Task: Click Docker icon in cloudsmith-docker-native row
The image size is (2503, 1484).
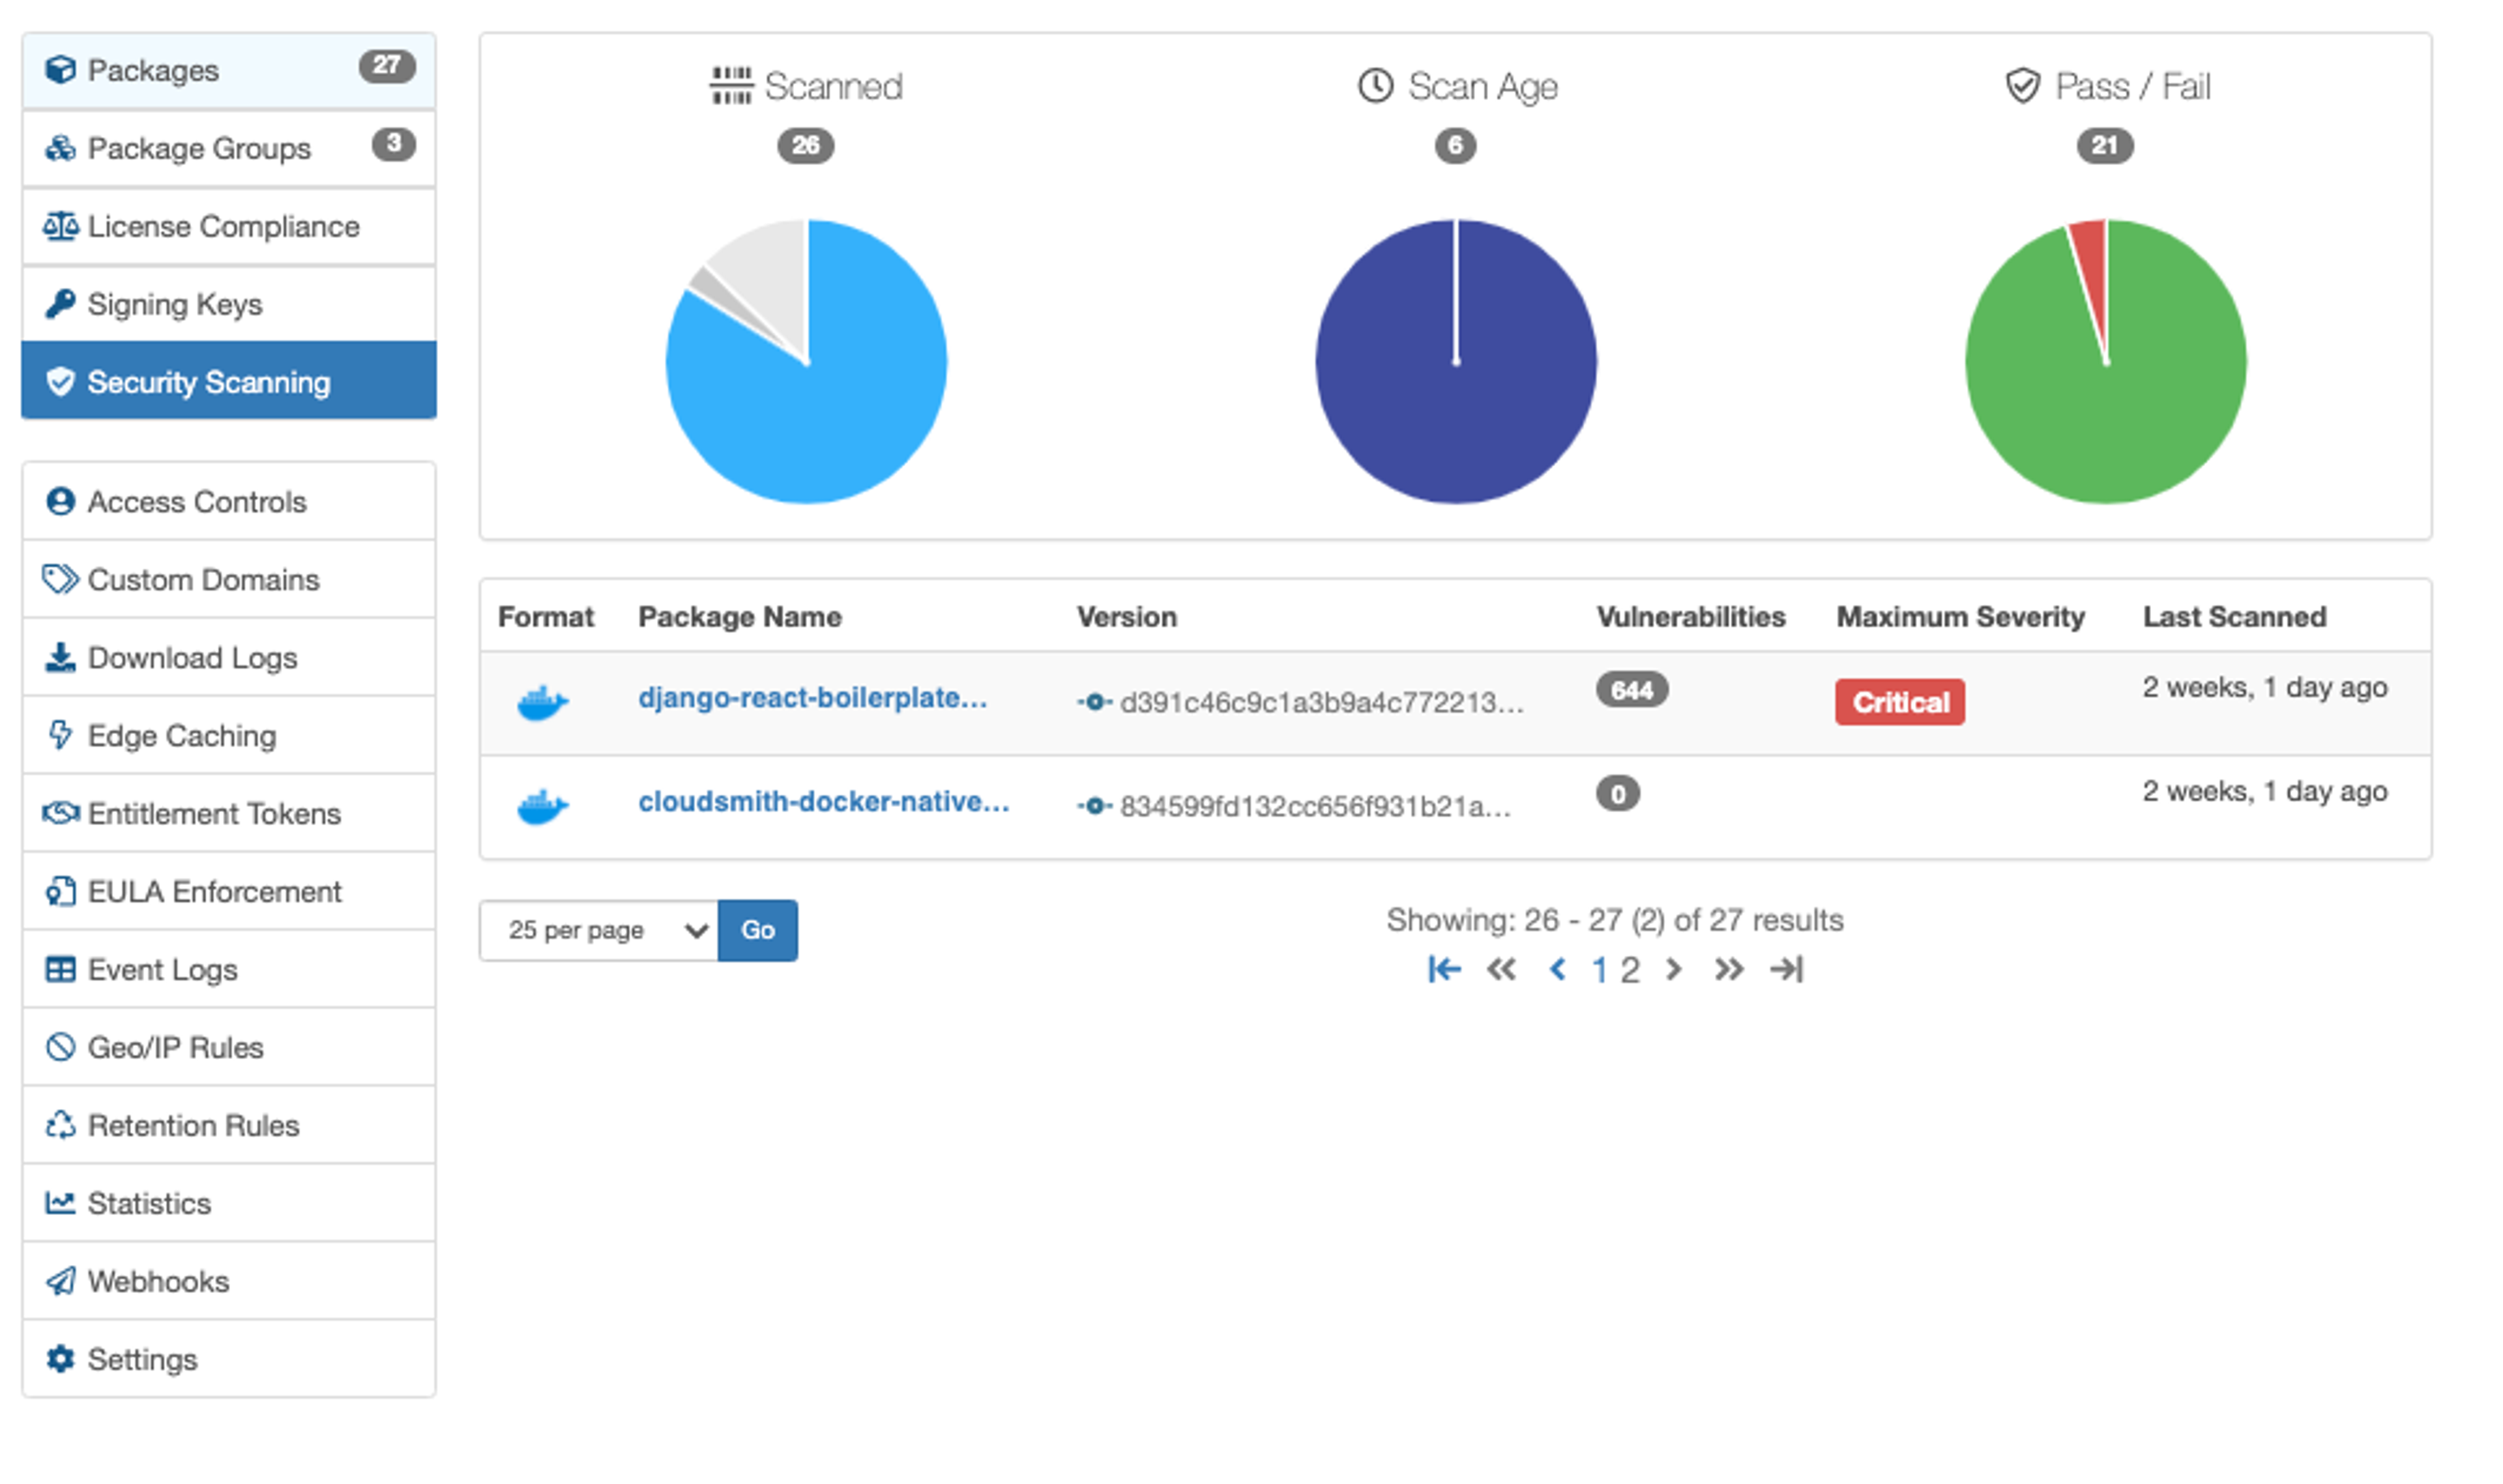Action: point(543,806)
